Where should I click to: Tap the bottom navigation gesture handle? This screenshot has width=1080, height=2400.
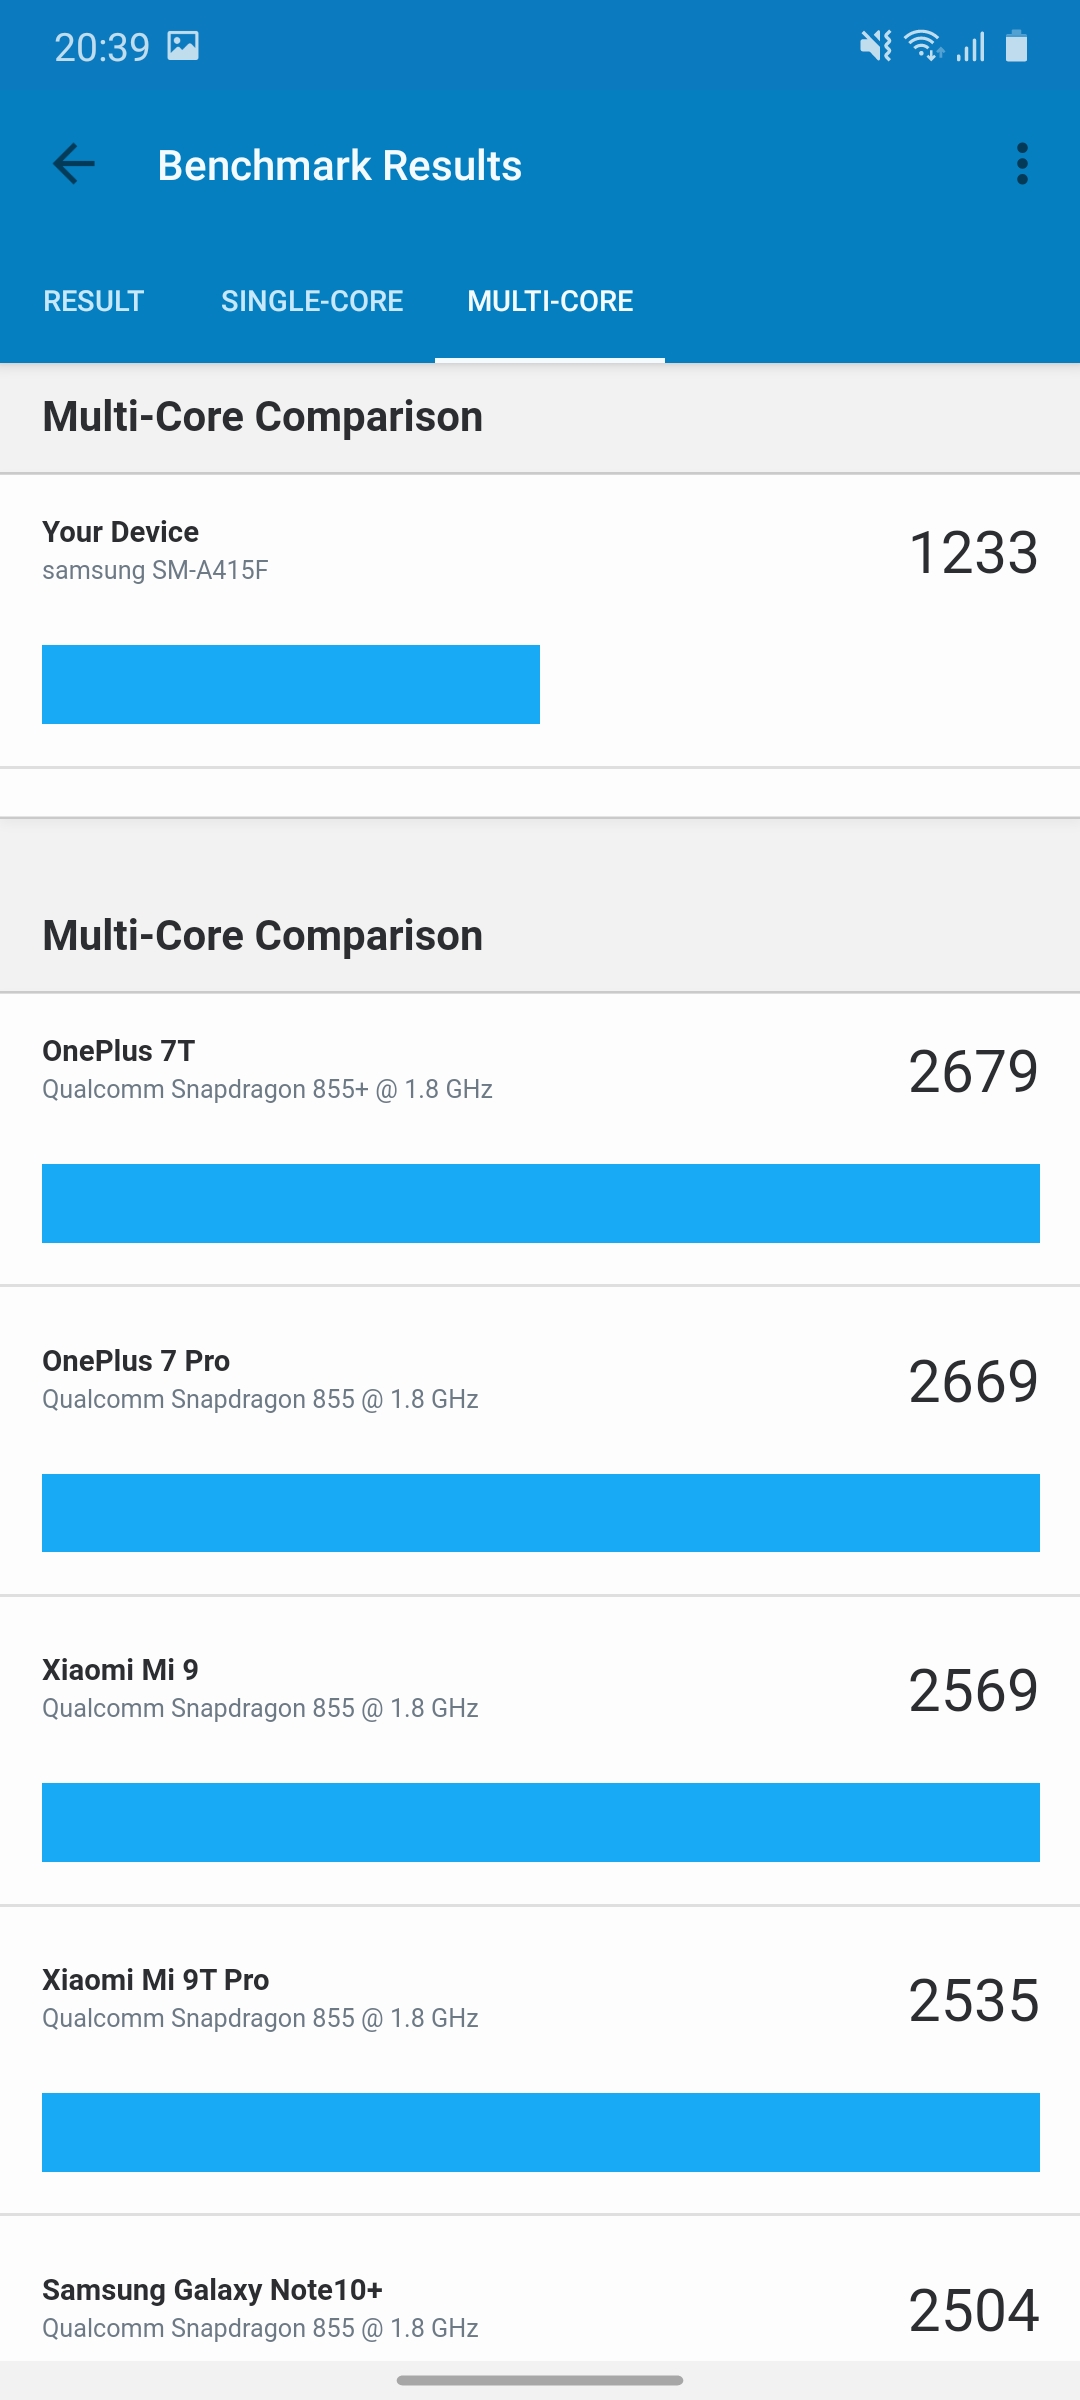click(540, 2380)
